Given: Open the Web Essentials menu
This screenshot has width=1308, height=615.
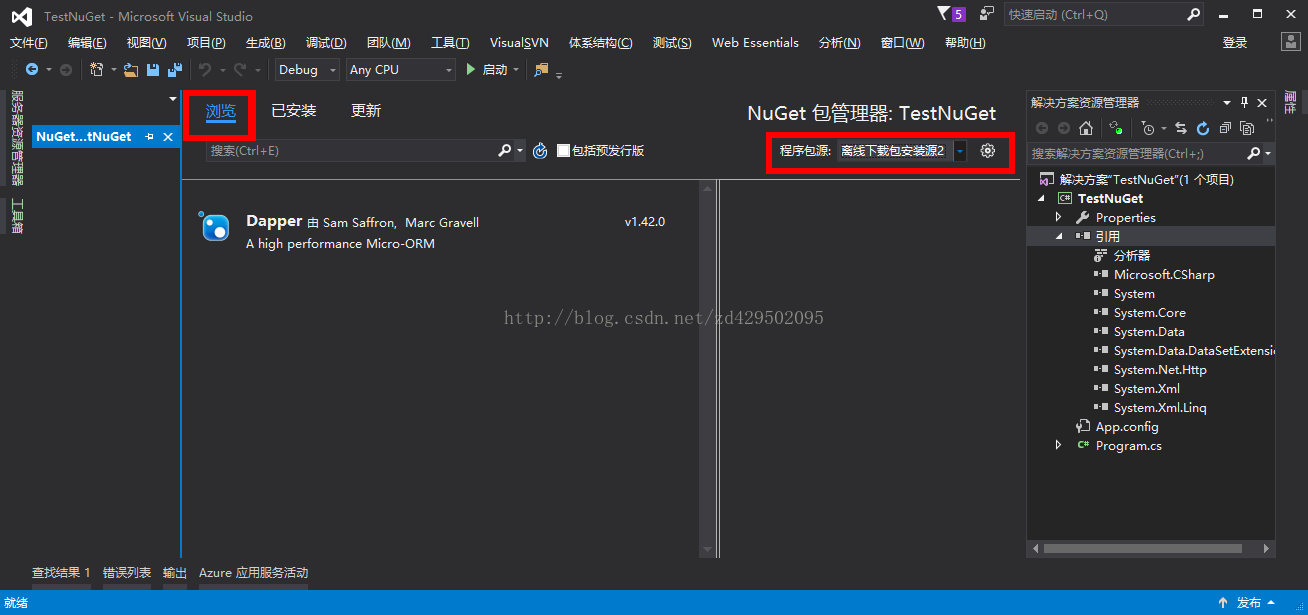Looking at the screenshot, I should pyautogui.click(x=755, y=43).
